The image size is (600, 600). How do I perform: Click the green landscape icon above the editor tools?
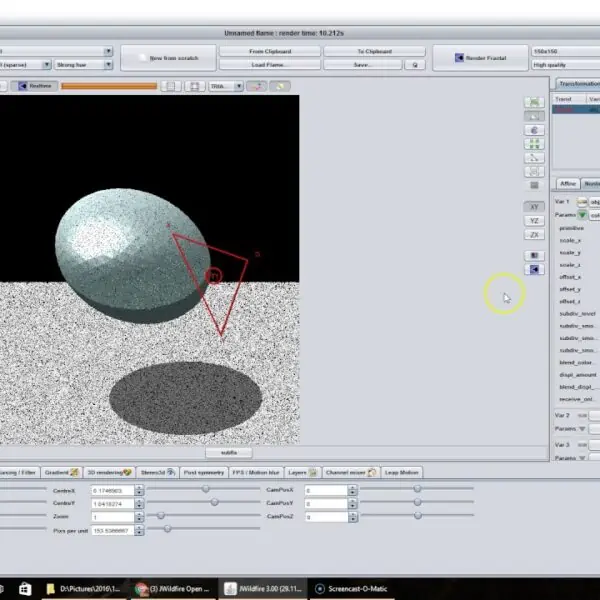click(534, 102)
